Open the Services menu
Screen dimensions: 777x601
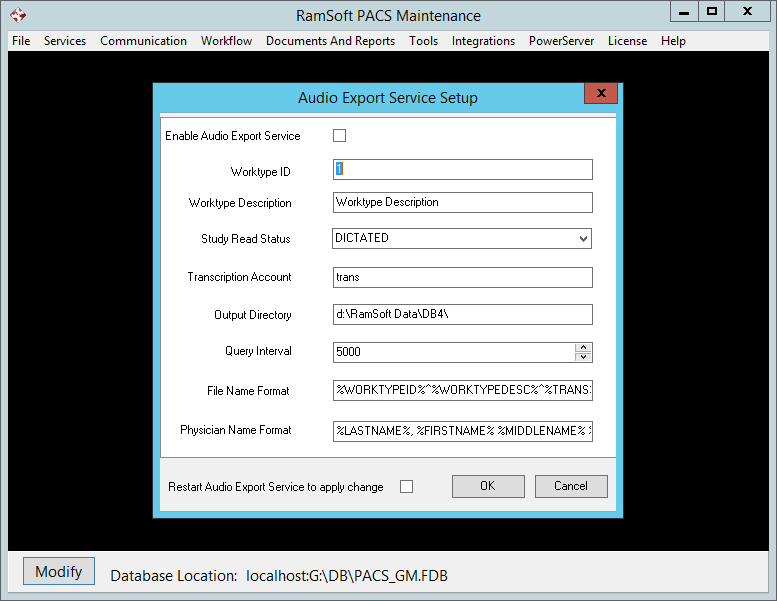click(x=65, y=41)
